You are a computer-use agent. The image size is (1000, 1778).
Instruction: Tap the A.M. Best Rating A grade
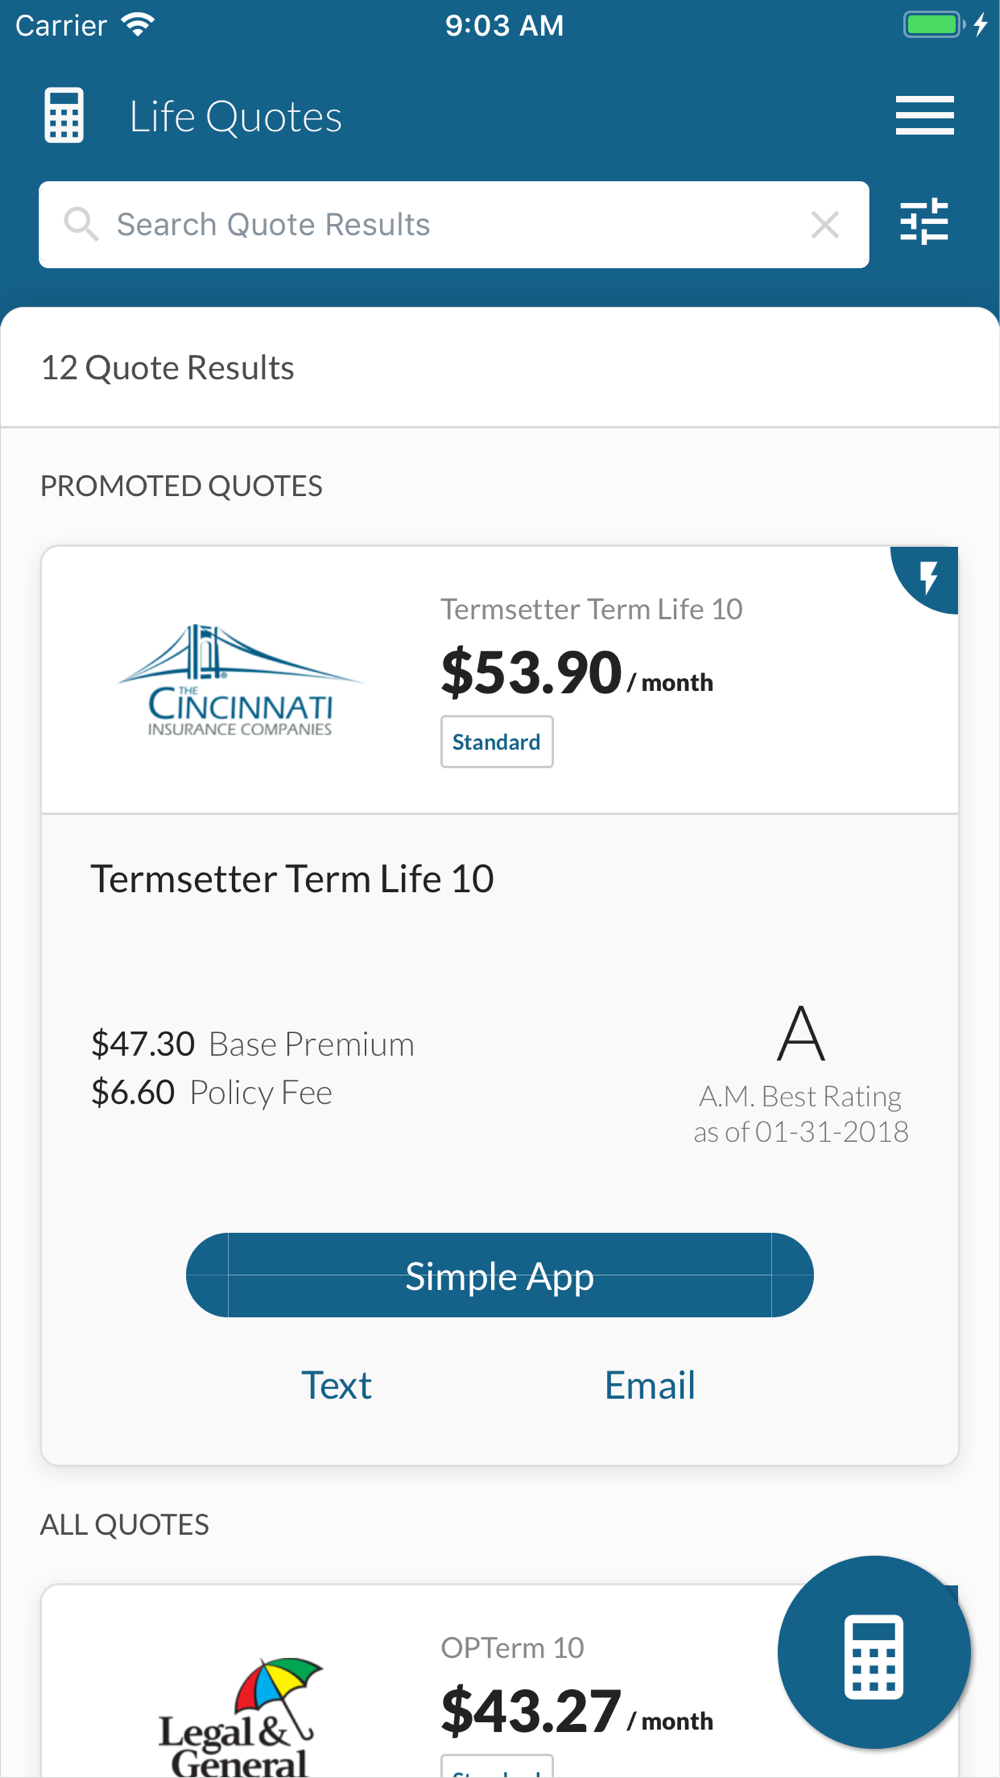801,1035
